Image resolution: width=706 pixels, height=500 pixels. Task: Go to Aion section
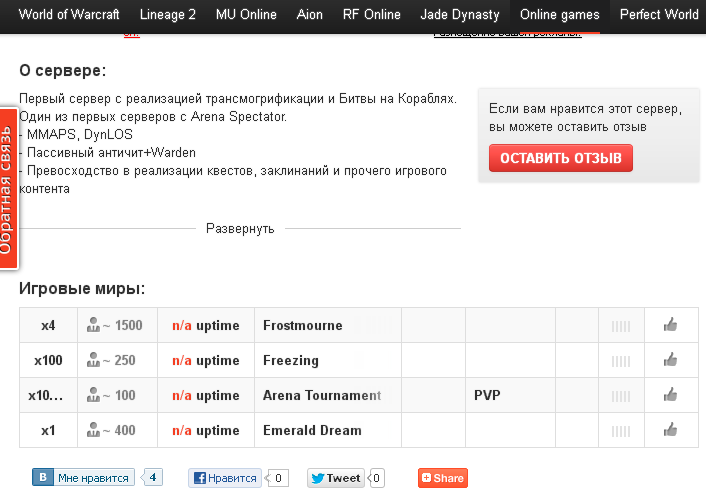309,14
